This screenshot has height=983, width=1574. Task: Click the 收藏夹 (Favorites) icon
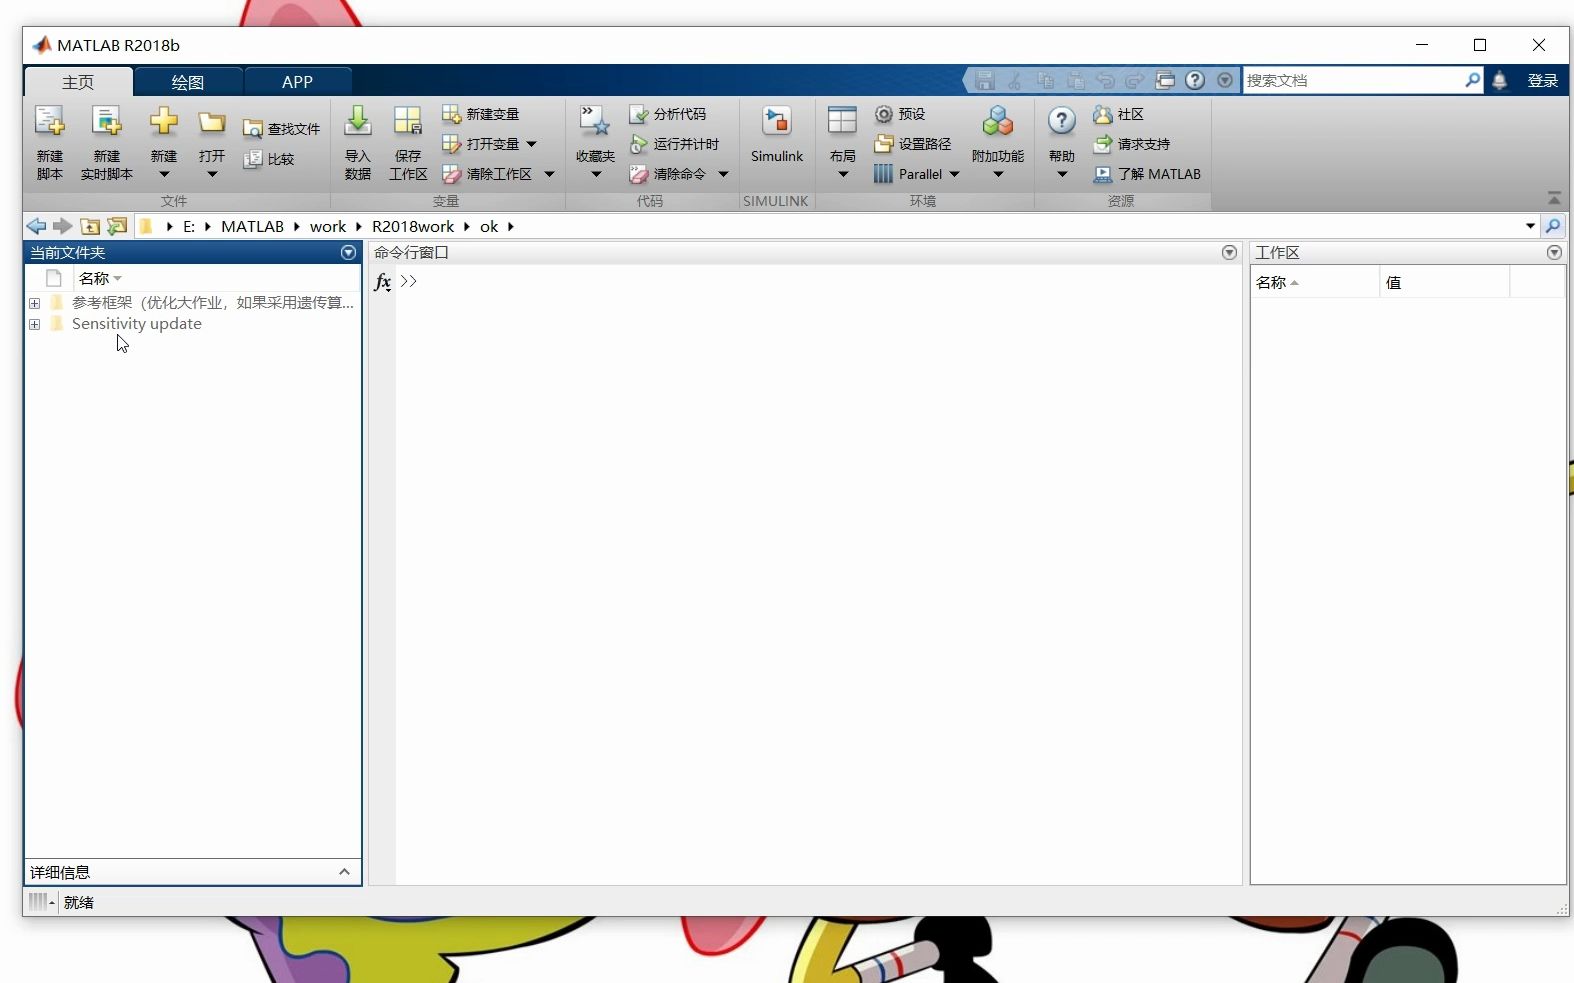595,122
